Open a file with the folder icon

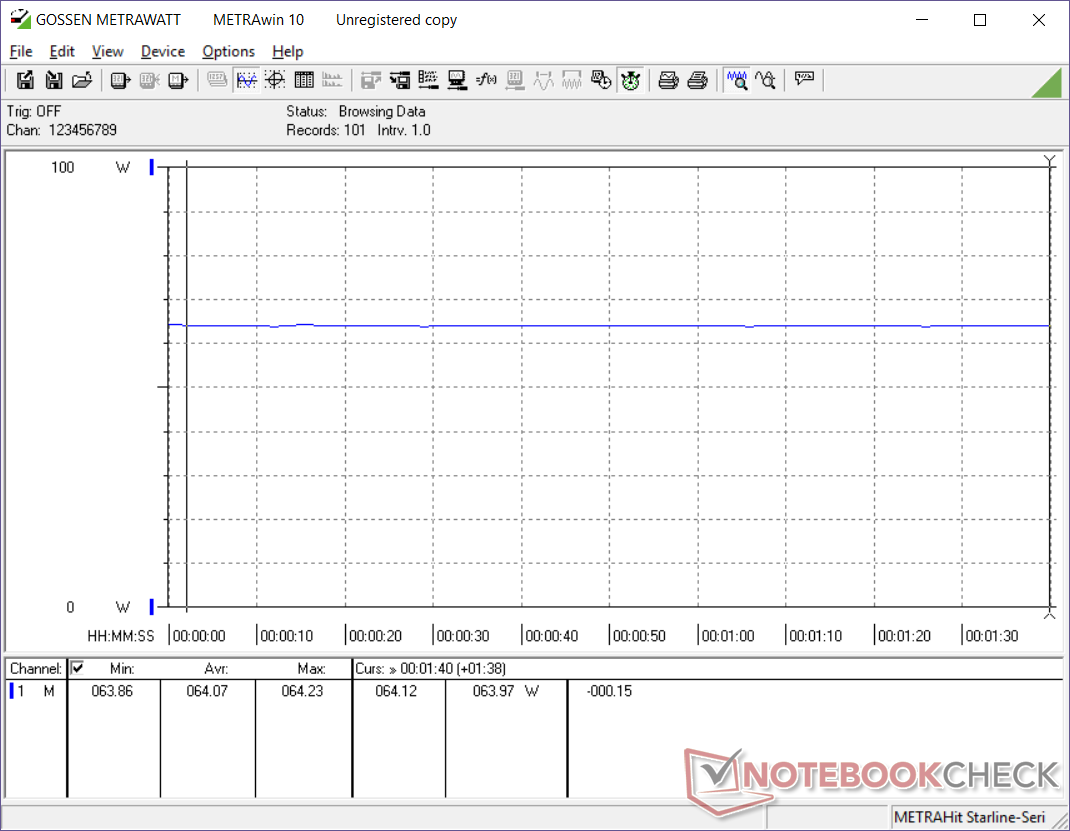pyautogui.click(x=82, y=81)
